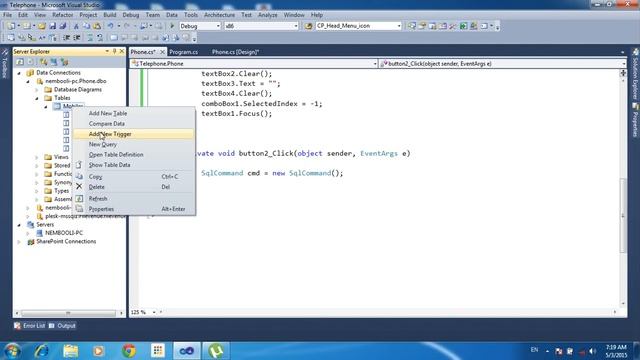Image resolution: width=640 pixels, height=360 pixels.
Task: Open Internet Explorer from taskbar
Action: (41, 351)
